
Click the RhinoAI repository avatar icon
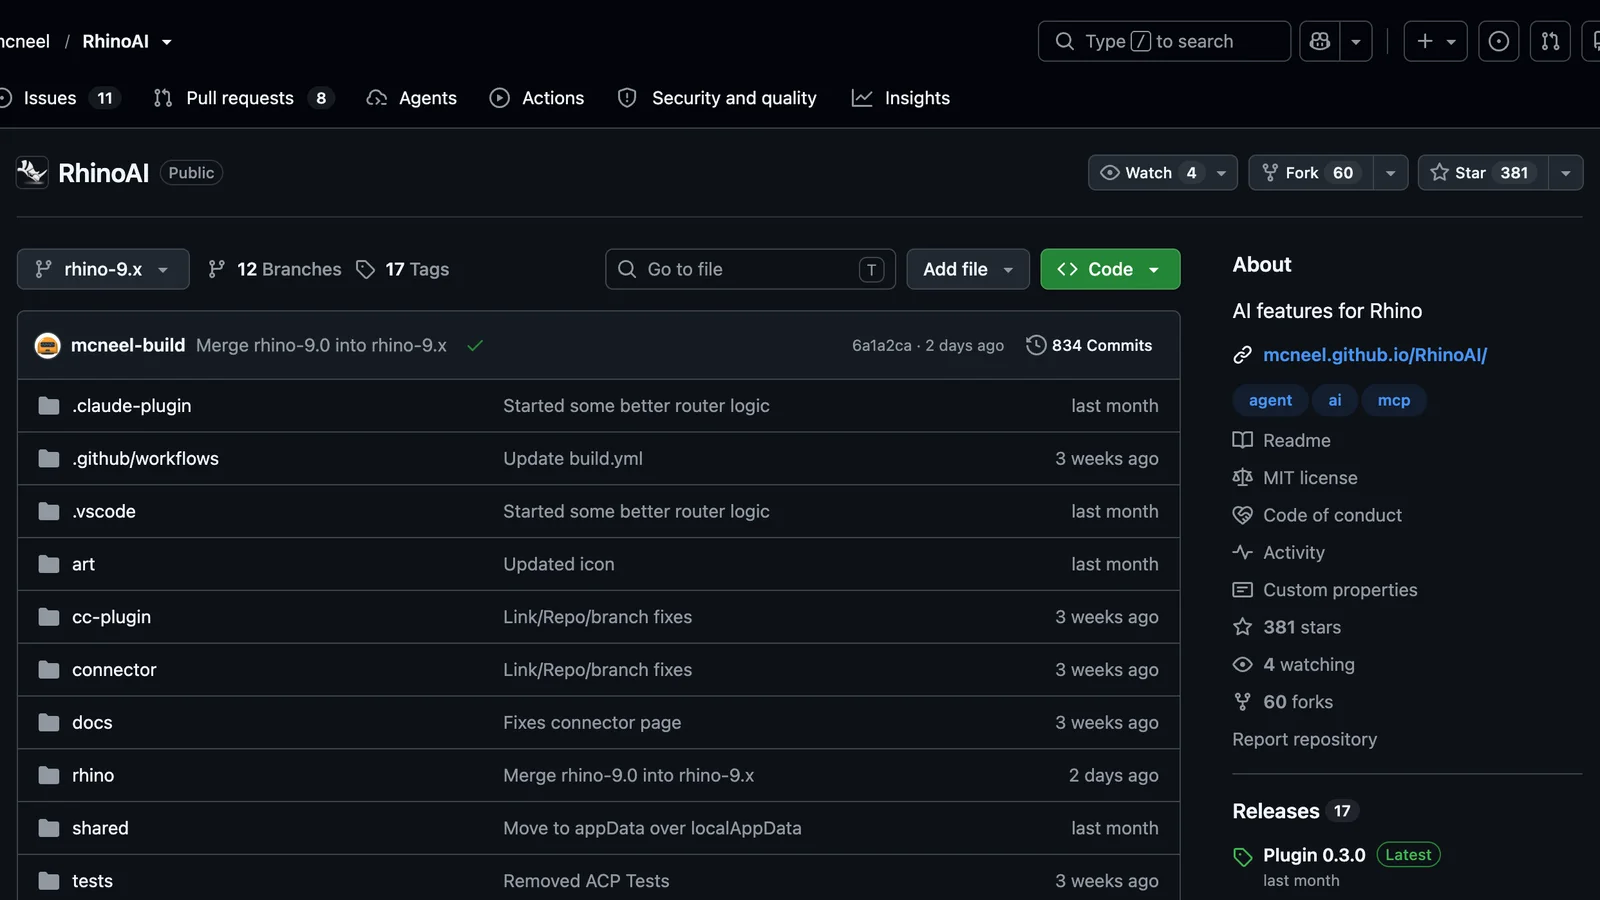pyautogui.click(x=32, y=173)
